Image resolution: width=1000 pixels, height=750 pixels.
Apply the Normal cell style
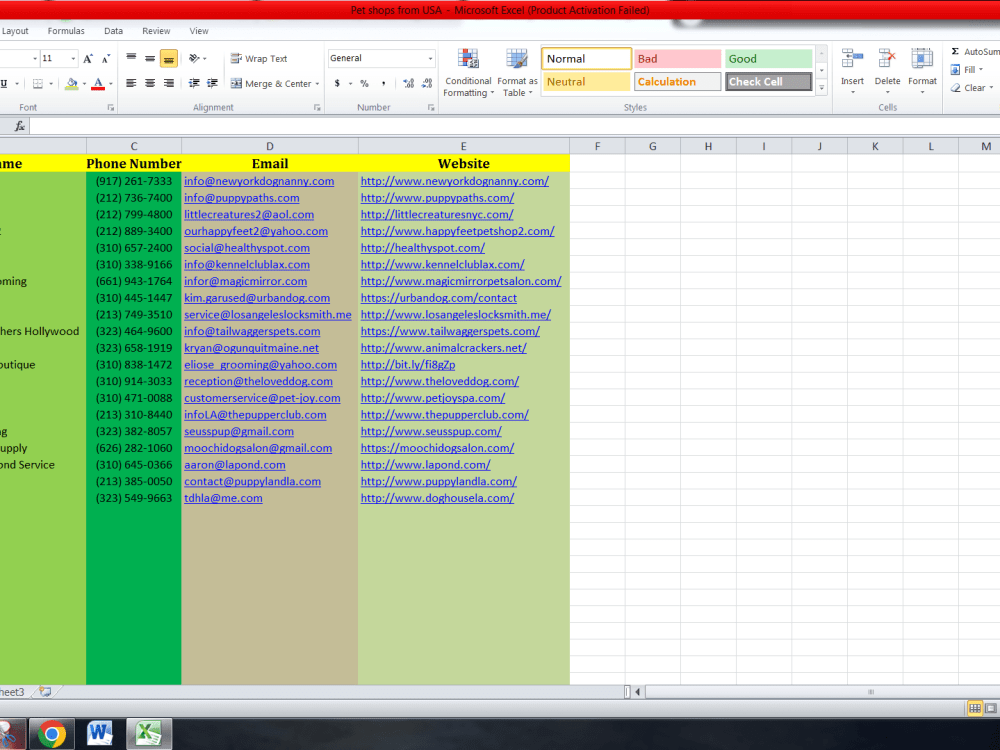coord(586,59)
